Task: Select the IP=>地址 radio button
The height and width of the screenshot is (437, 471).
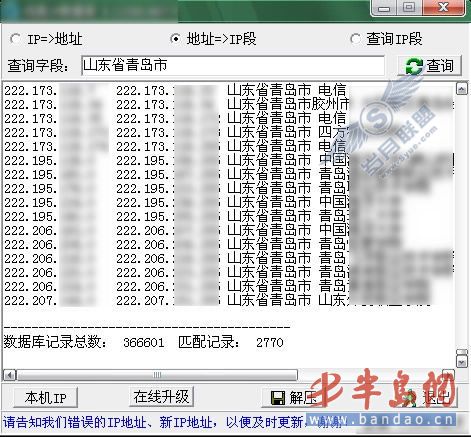Action: click(x=15, y=39)
